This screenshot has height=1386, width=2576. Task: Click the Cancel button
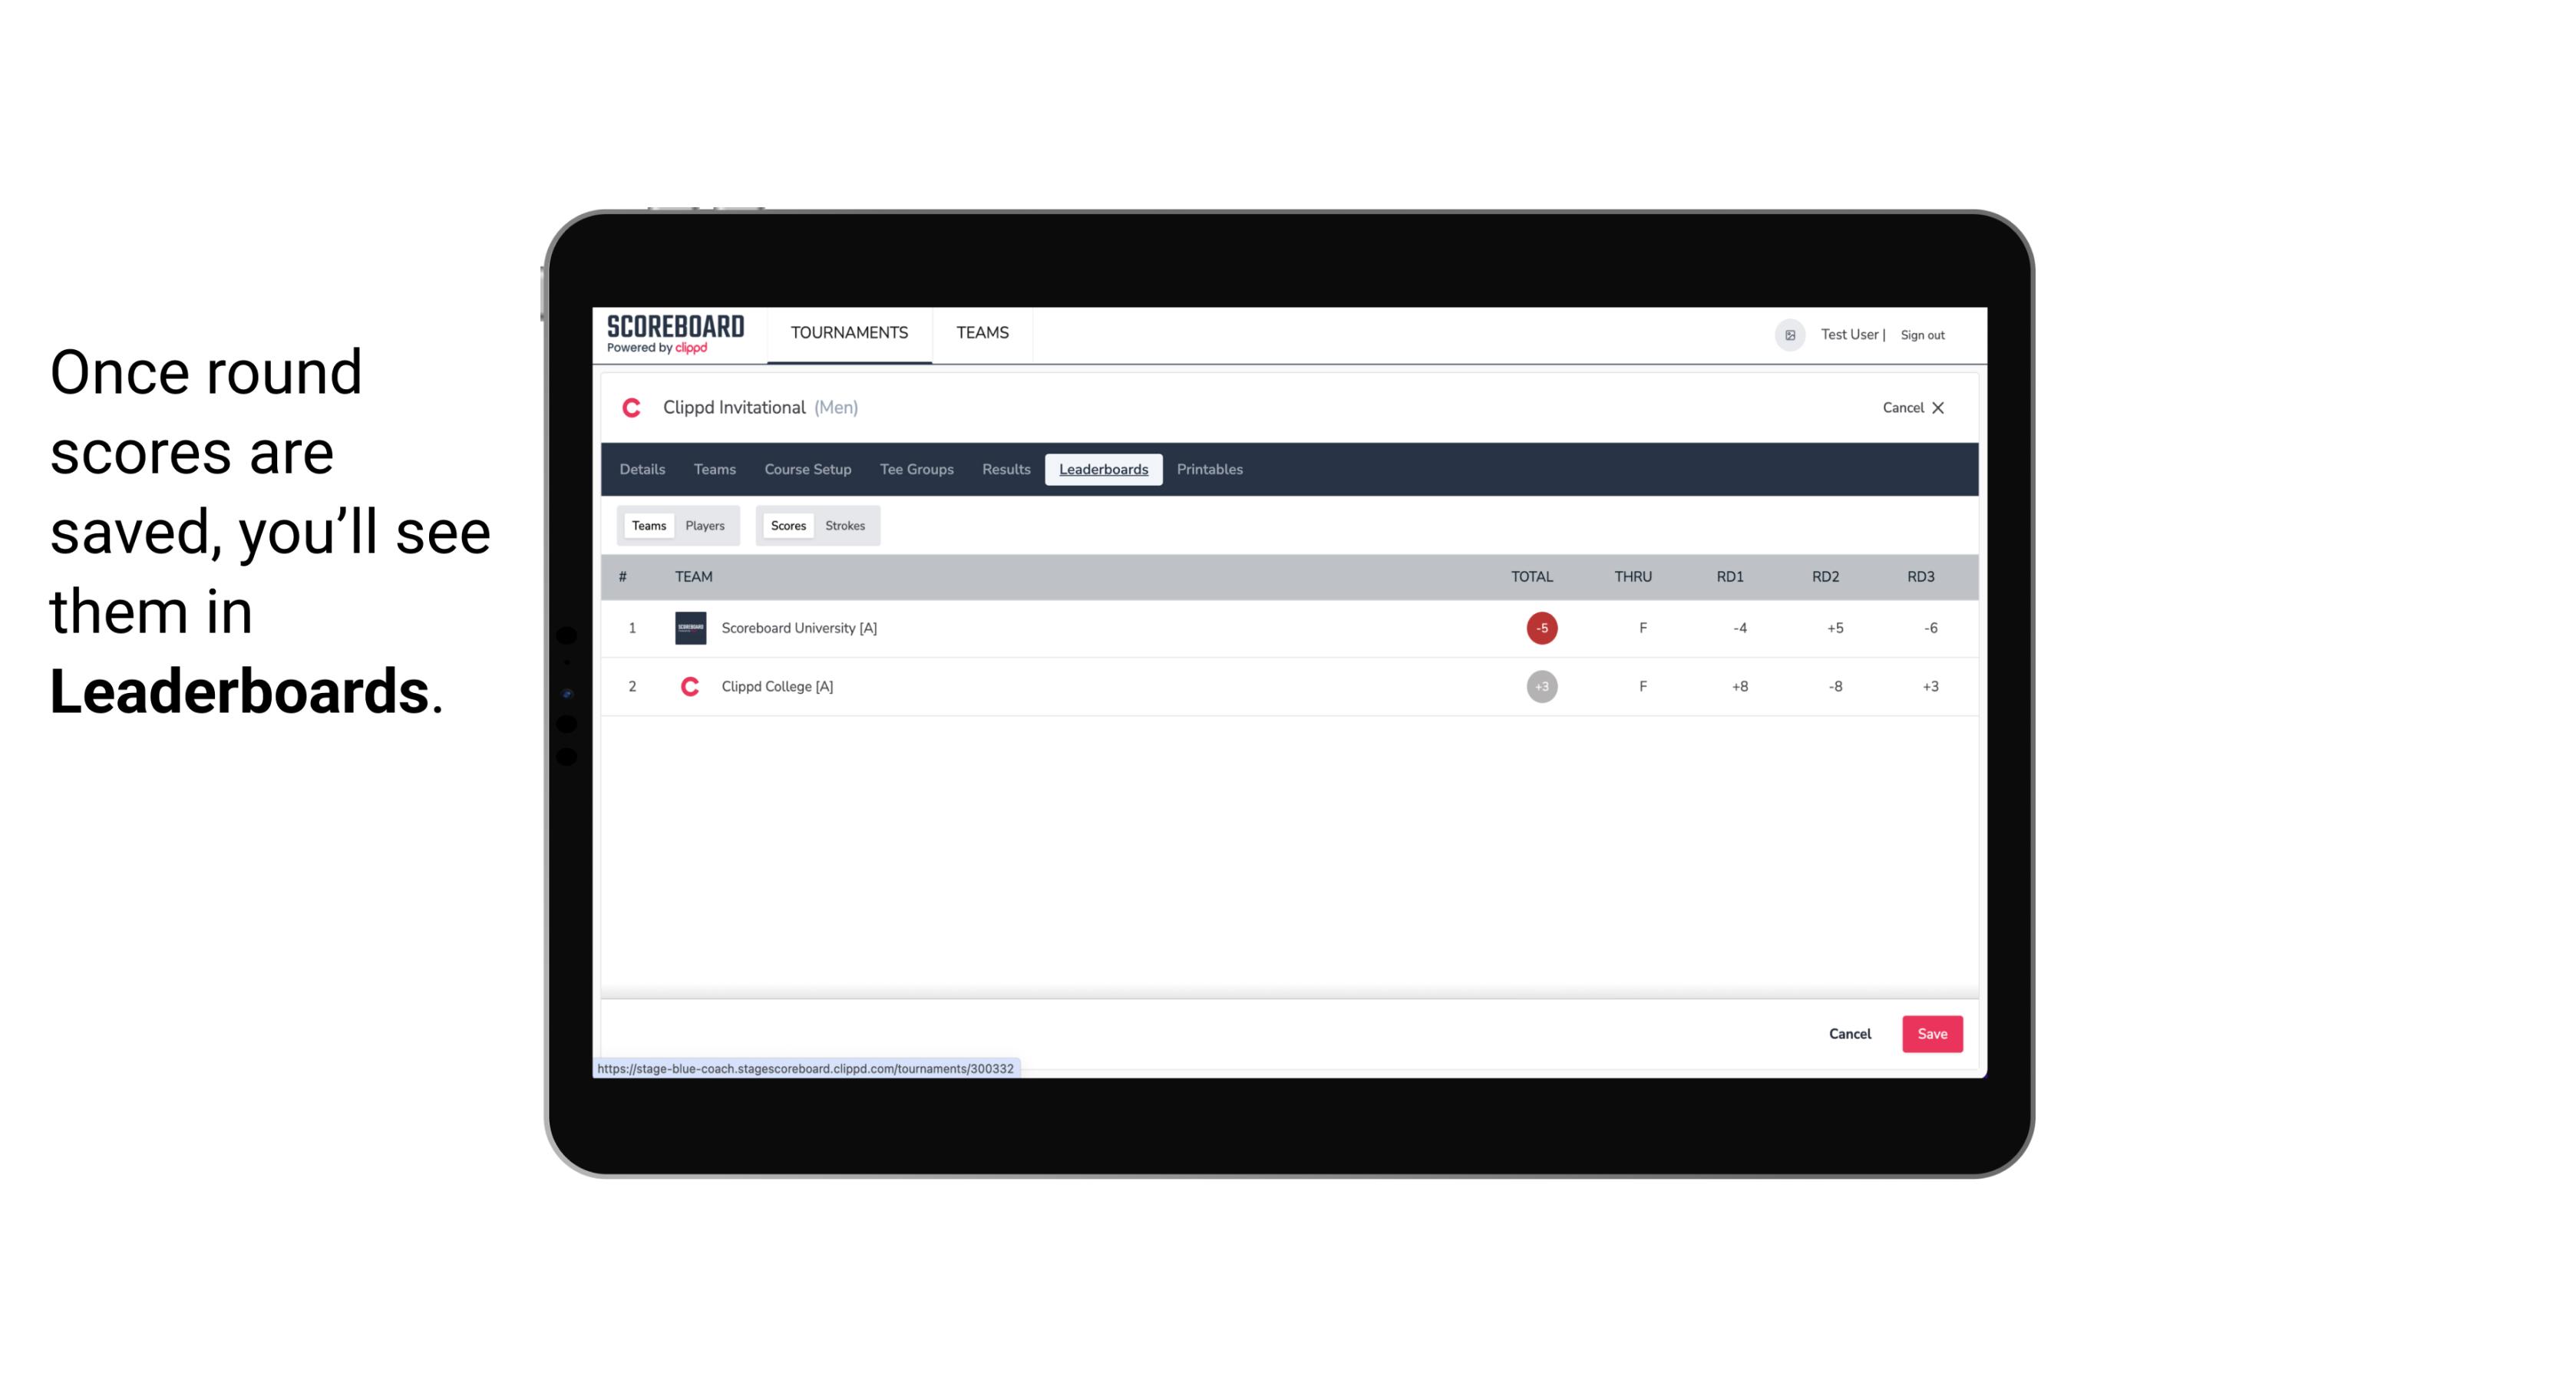pos(1849,1033)
